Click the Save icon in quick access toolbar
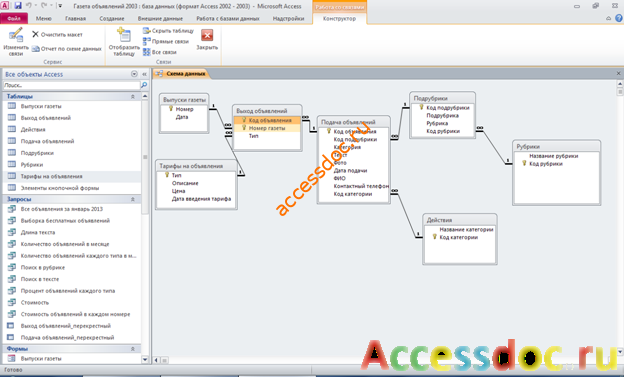Viewport: 624px width, 377px height. pyautogui.click(x=18, y=6)
